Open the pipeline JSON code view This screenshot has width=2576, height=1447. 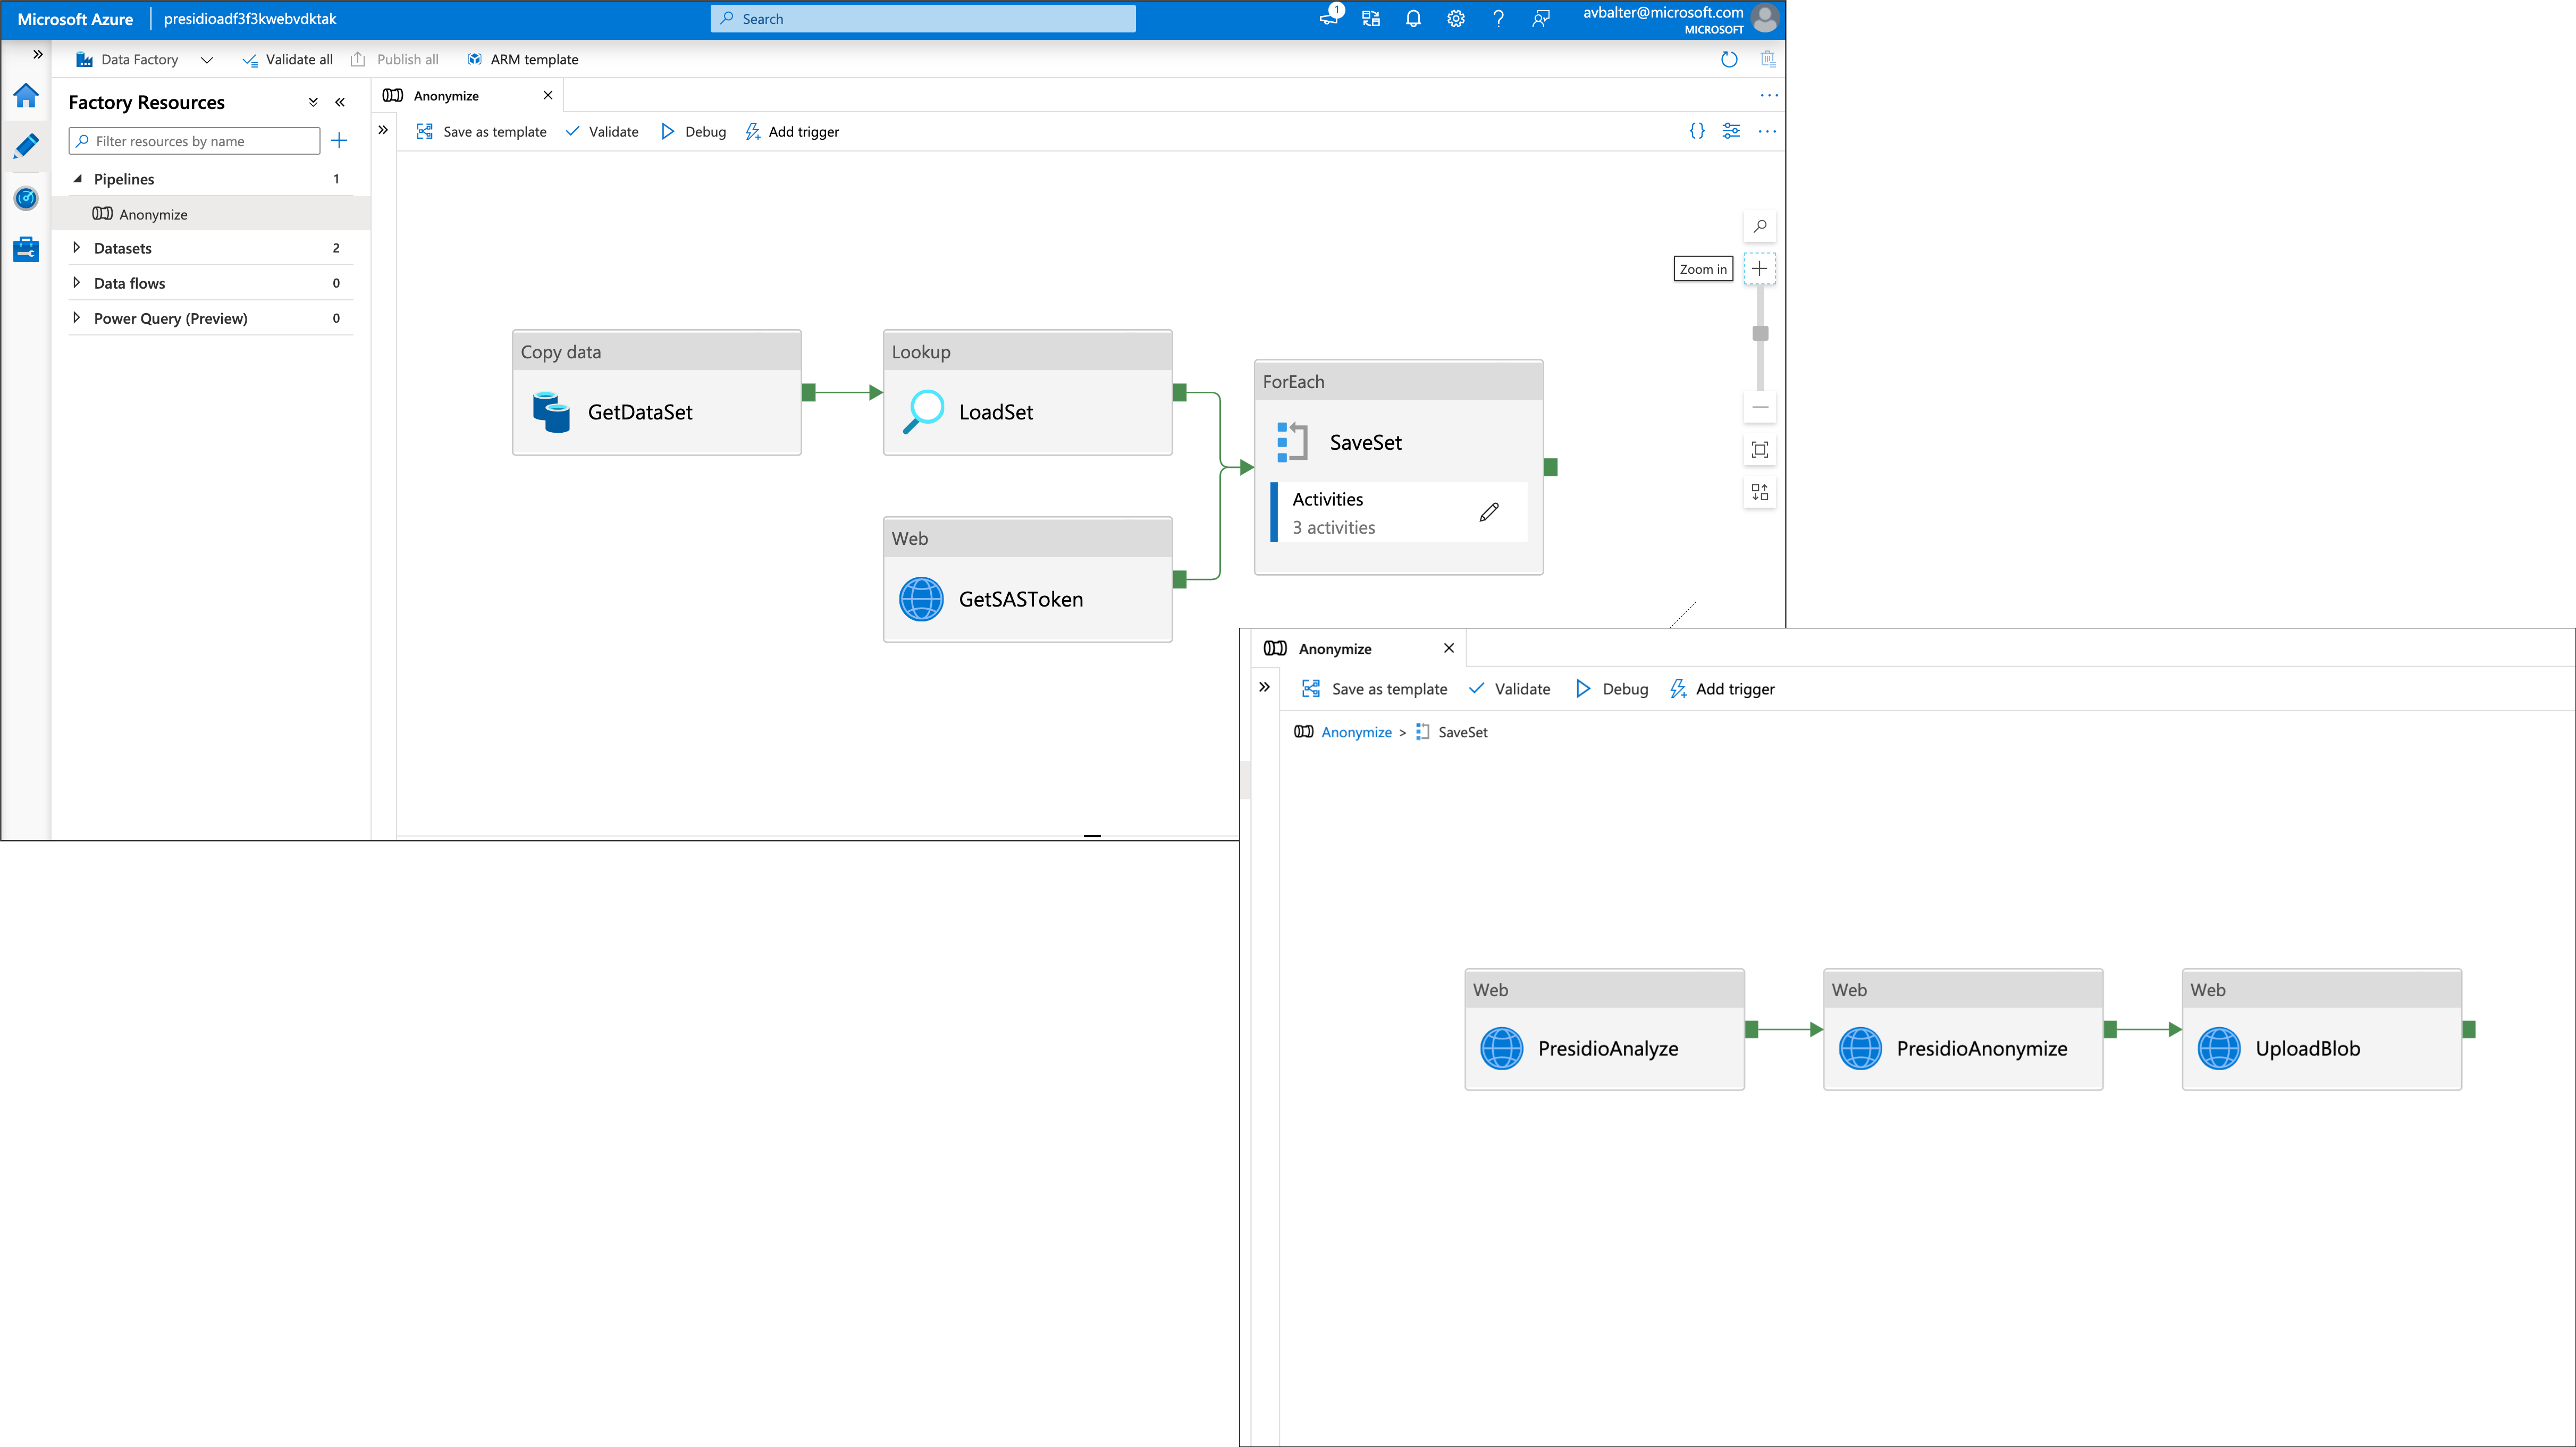(x=1697, y=131)
